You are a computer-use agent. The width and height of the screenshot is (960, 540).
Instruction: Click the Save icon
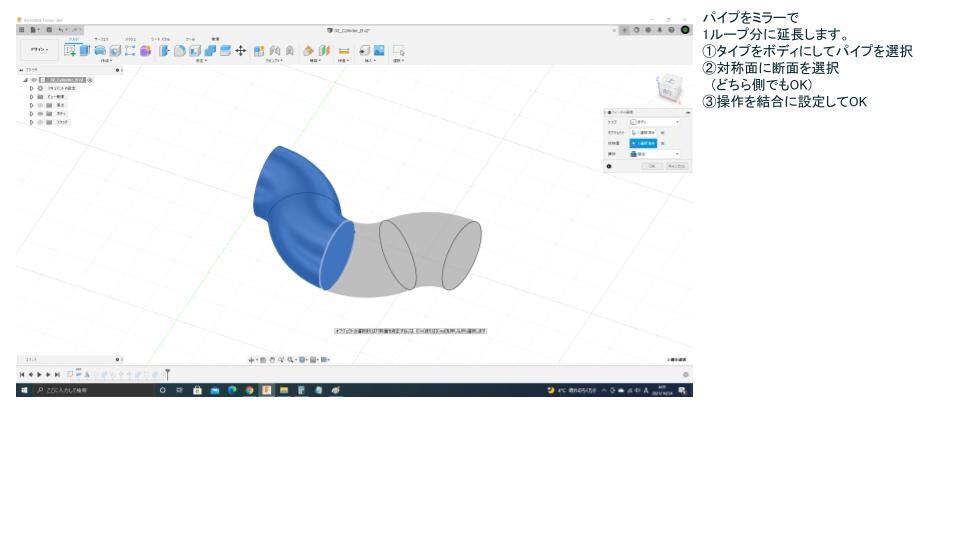coord(49,29)
